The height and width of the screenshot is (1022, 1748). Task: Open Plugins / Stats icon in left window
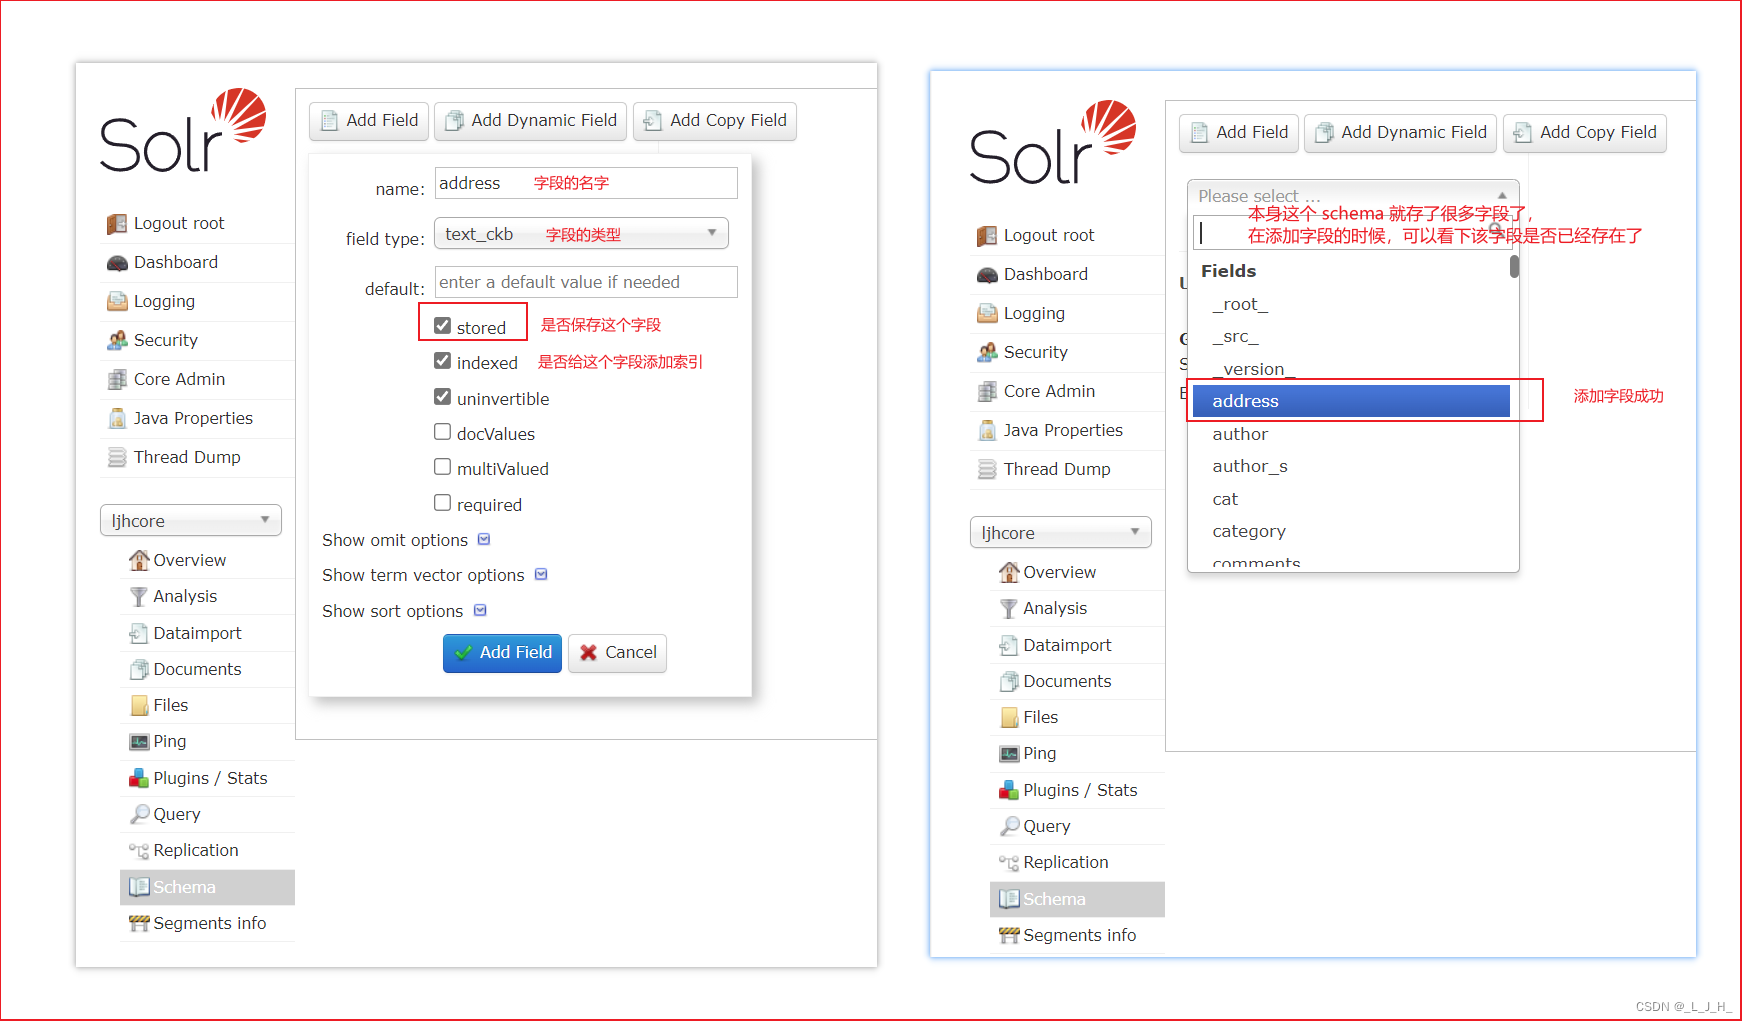tap(139, 778)
